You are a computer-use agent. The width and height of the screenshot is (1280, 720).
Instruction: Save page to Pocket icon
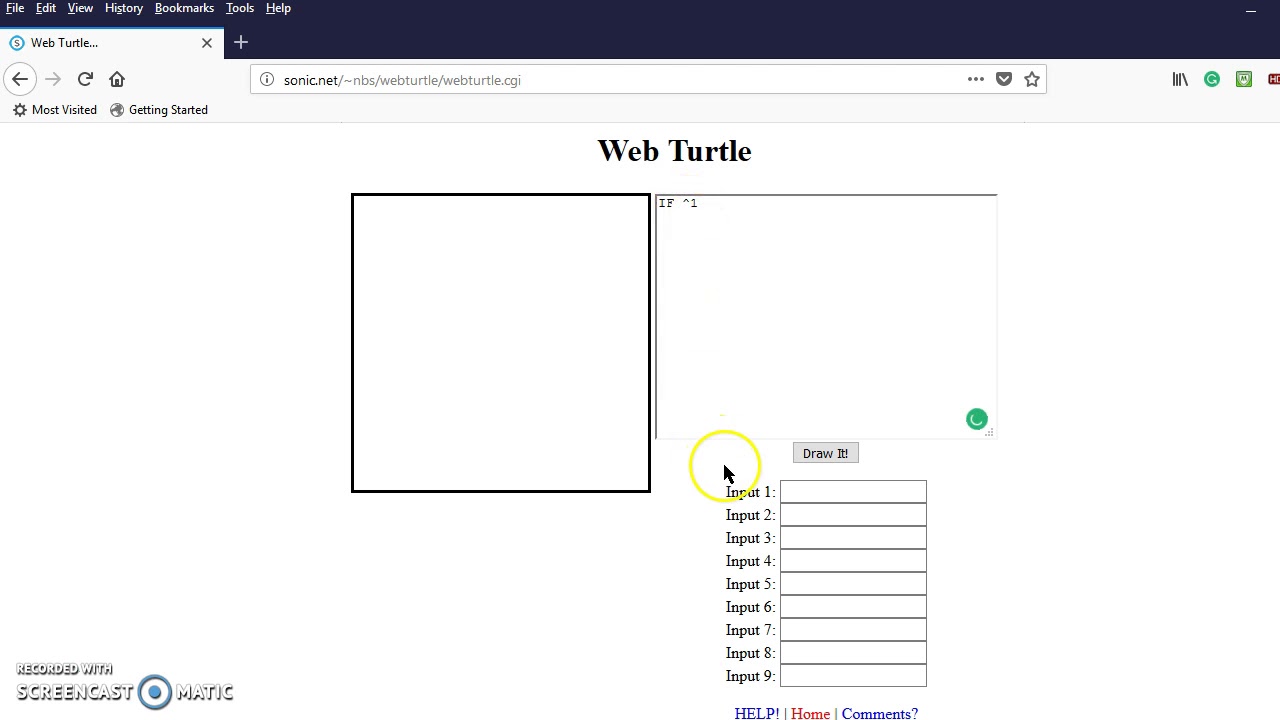click(1004, 79)
